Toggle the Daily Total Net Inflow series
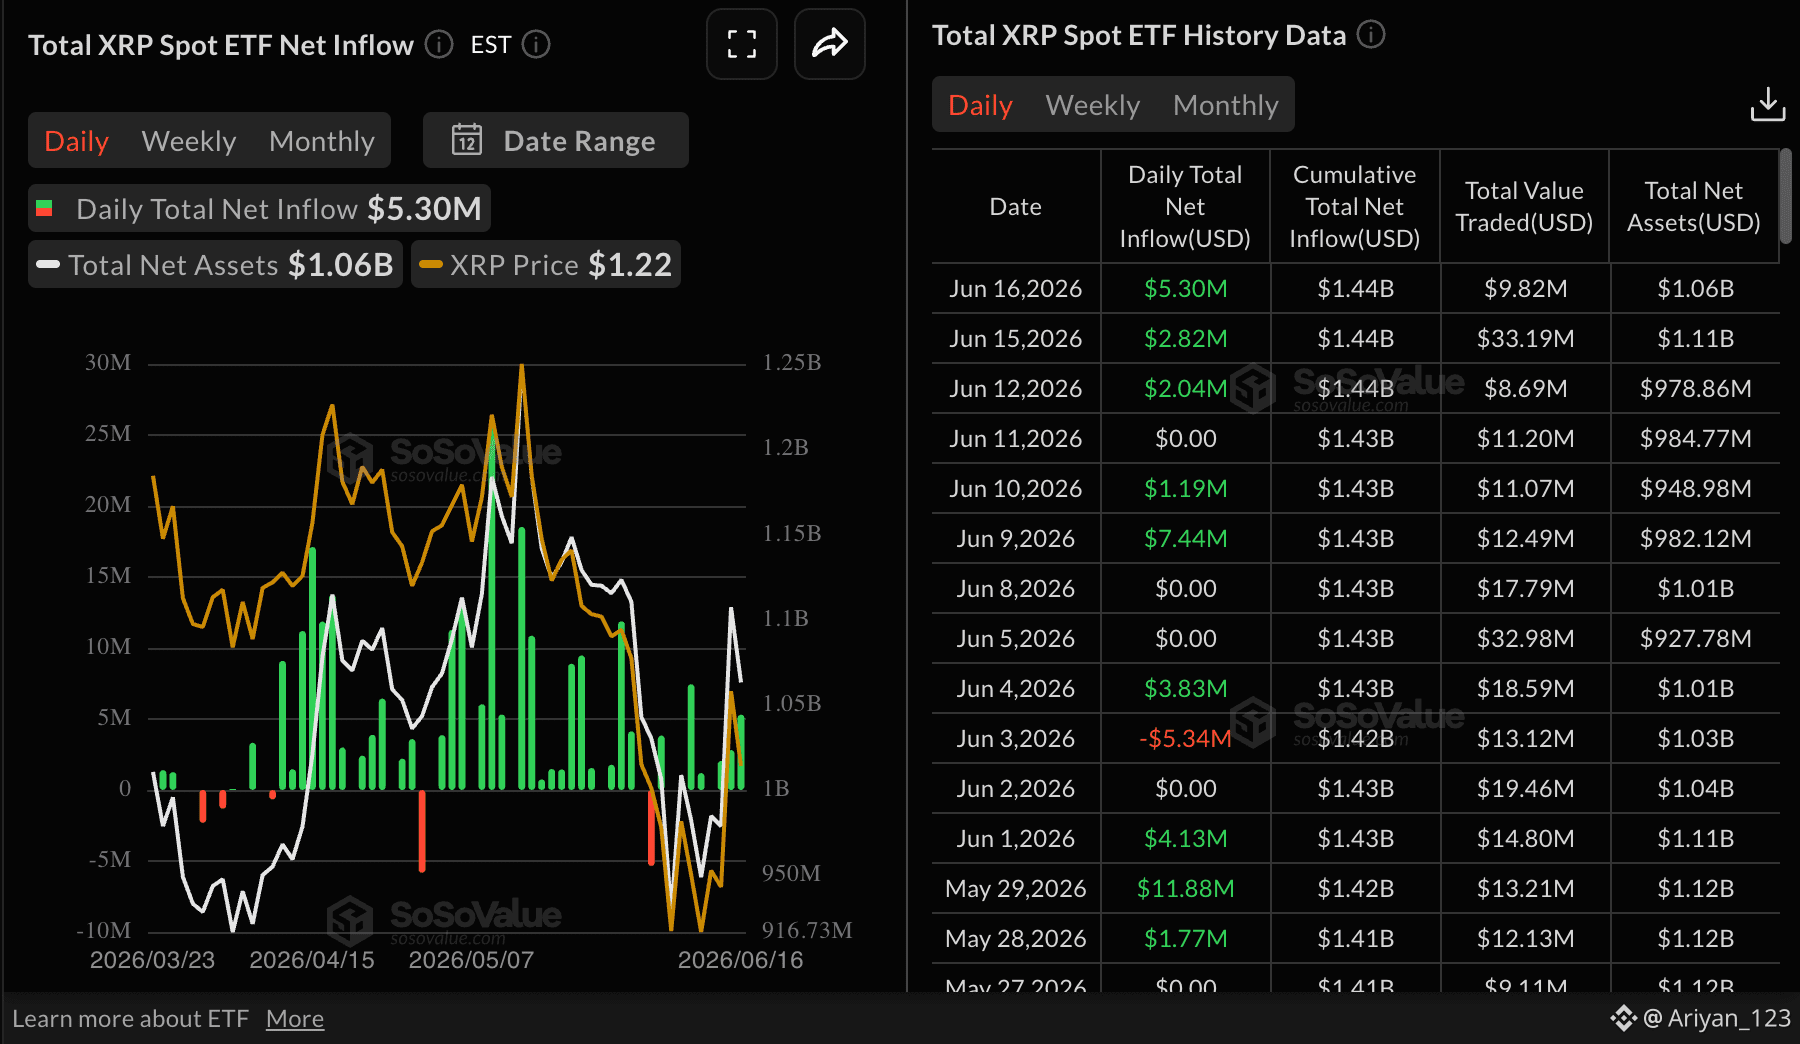The width and height of the screenshot is (1800, 1044). (259, 208)
